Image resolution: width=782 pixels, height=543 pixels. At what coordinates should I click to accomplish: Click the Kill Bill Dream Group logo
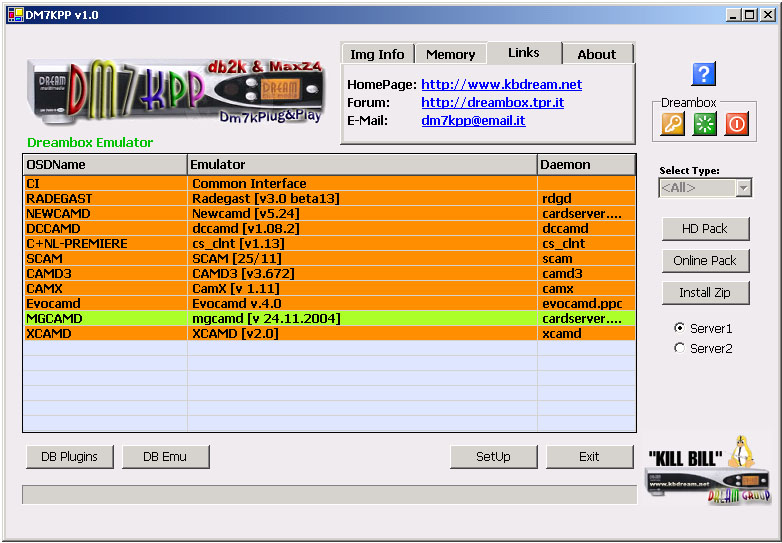point(708,470)
